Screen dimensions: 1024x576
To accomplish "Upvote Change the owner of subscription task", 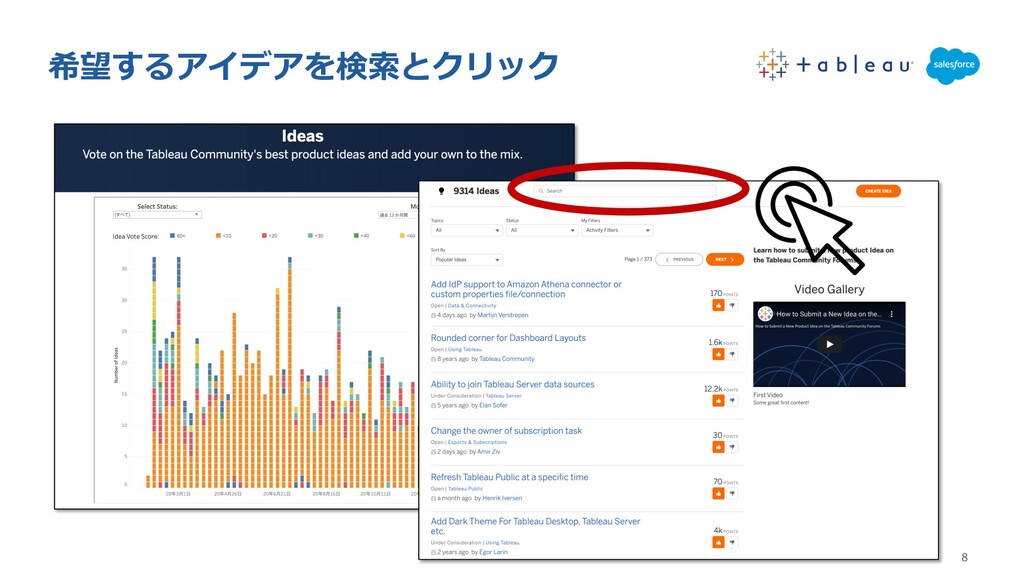I will point(718,447).
